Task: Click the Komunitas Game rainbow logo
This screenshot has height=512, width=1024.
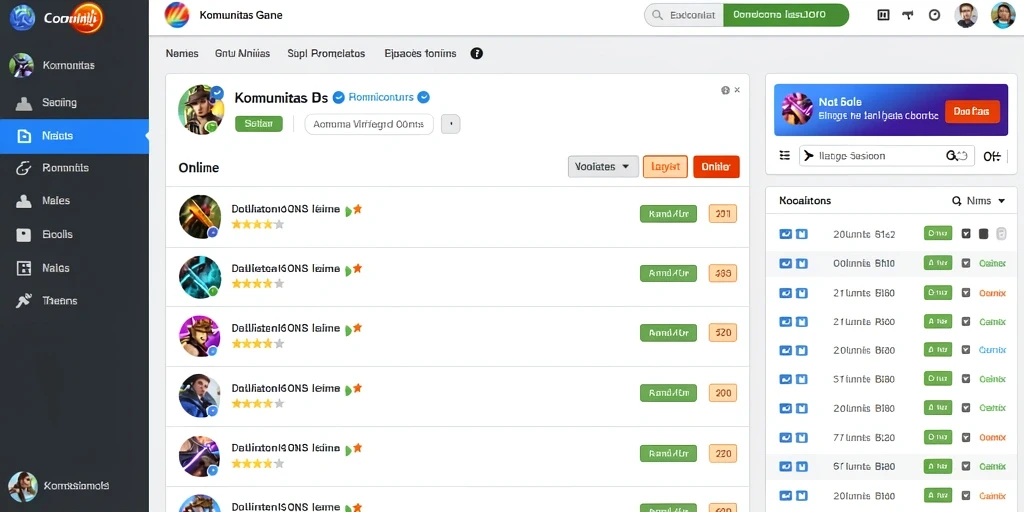Action: (177, 15)
